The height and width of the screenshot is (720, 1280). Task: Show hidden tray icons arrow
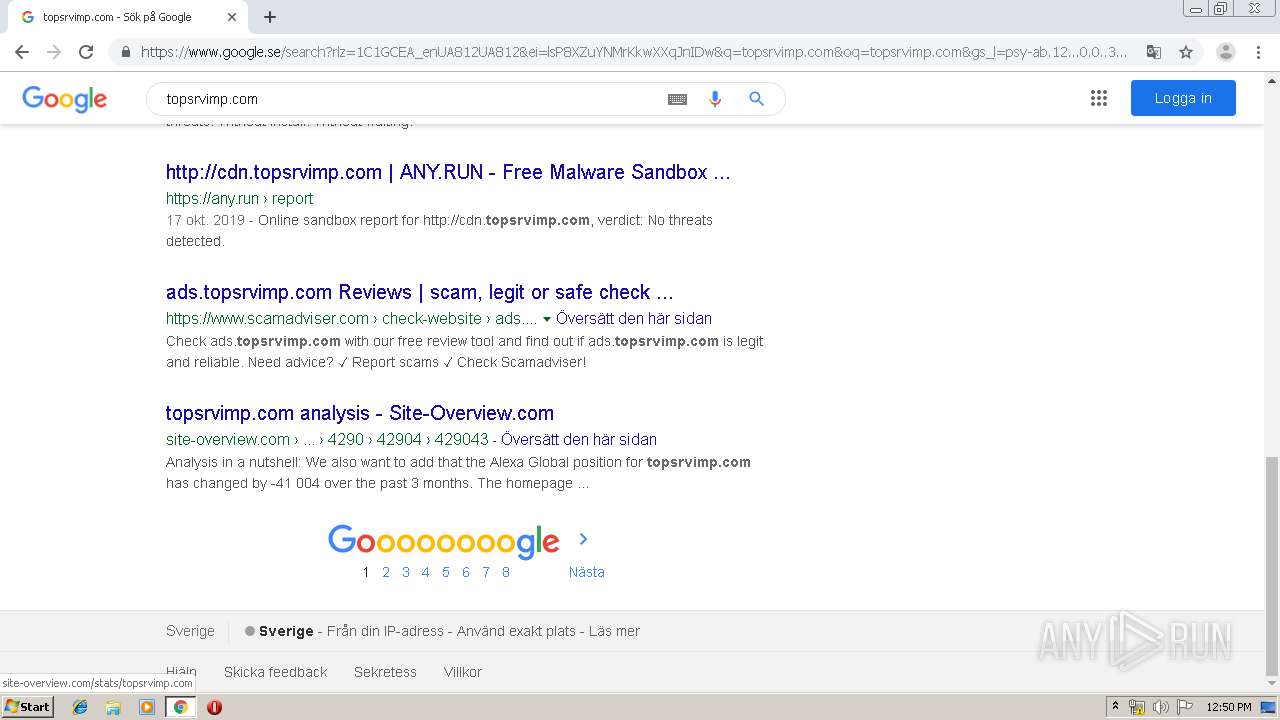[x=1115, y=707]
